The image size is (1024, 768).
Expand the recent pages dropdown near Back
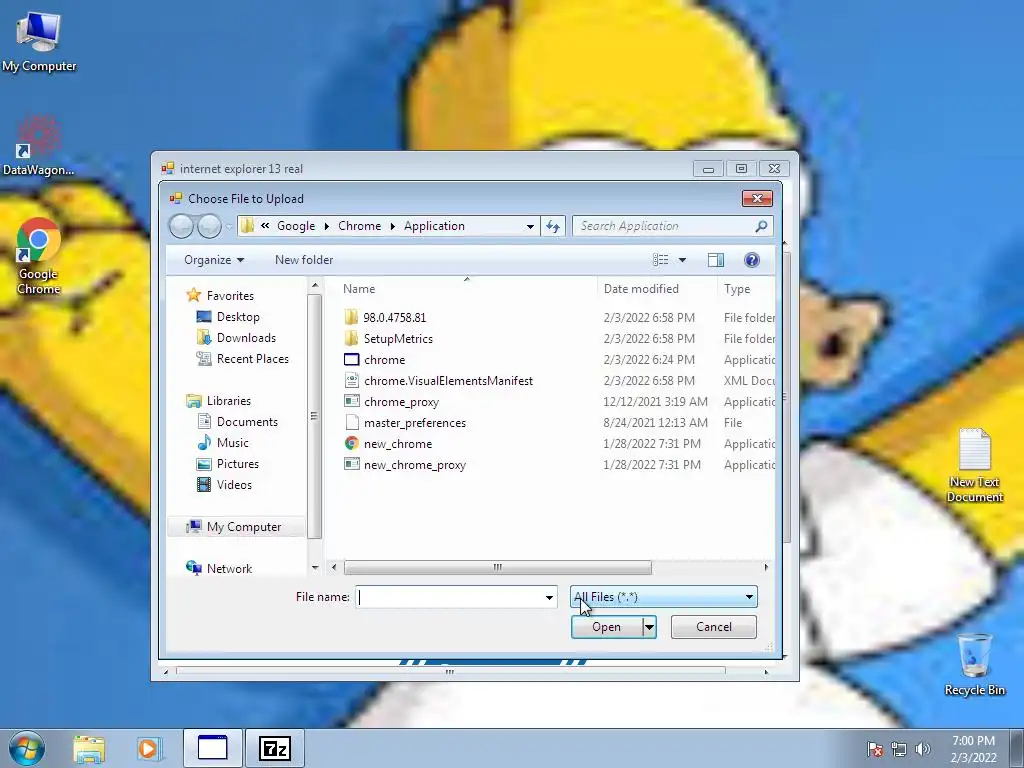[x=229, y=227]
